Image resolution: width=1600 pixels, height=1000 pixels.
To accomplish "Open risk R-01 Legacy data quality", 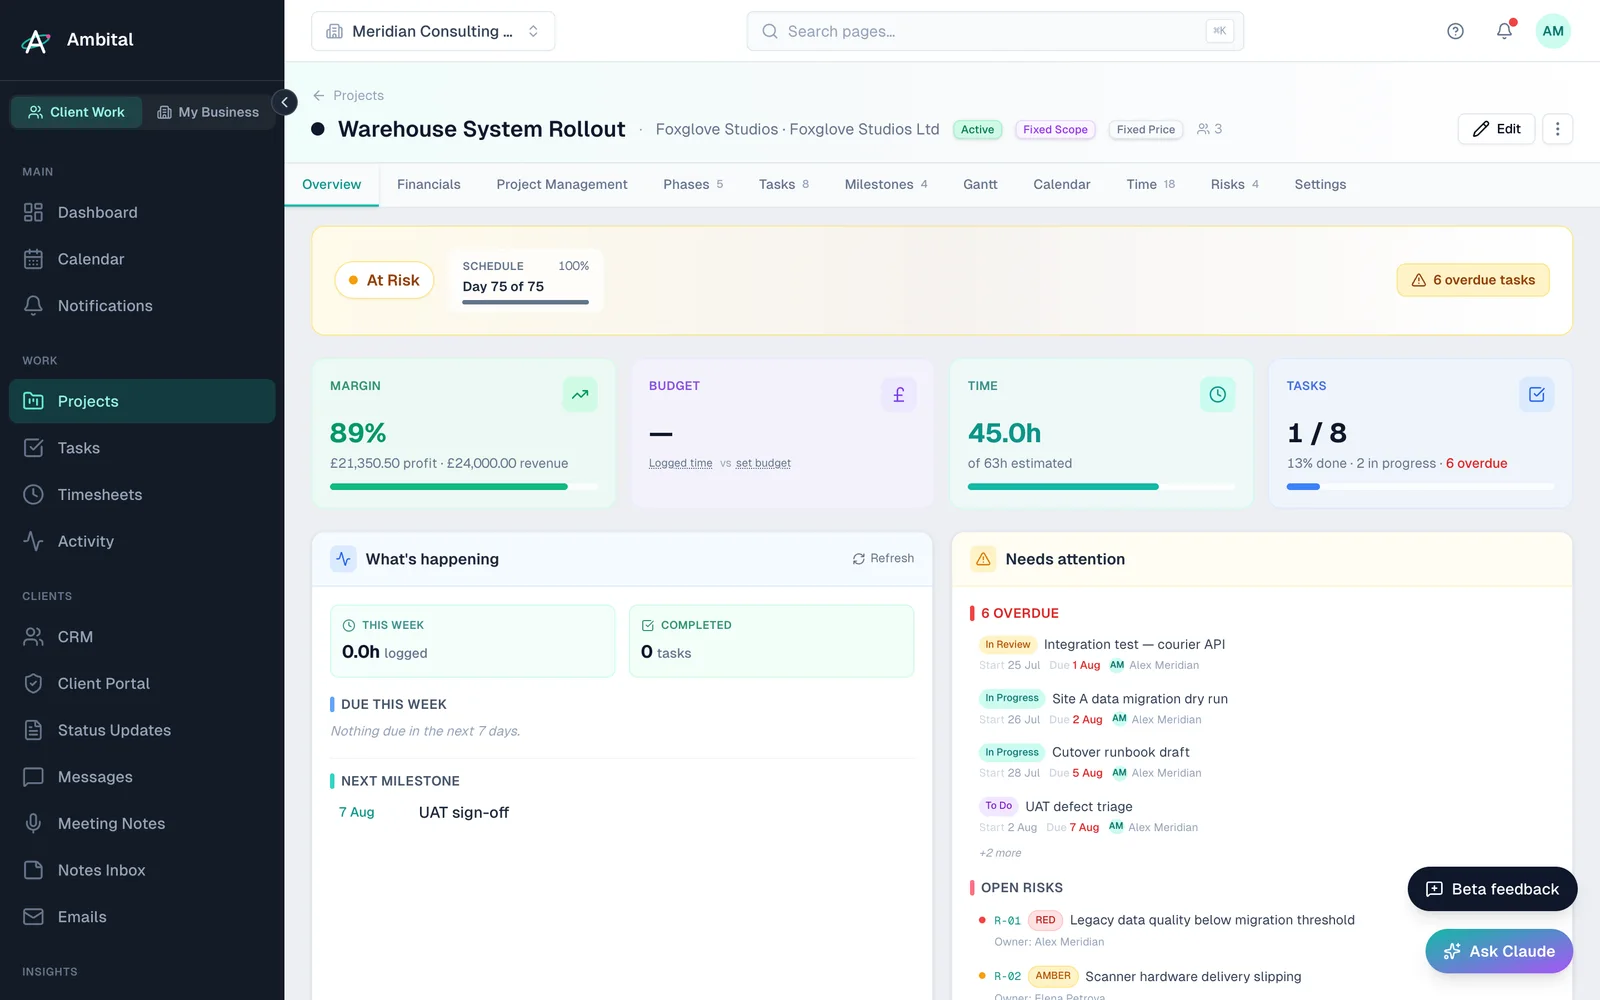I will [x=1212, y=920].
